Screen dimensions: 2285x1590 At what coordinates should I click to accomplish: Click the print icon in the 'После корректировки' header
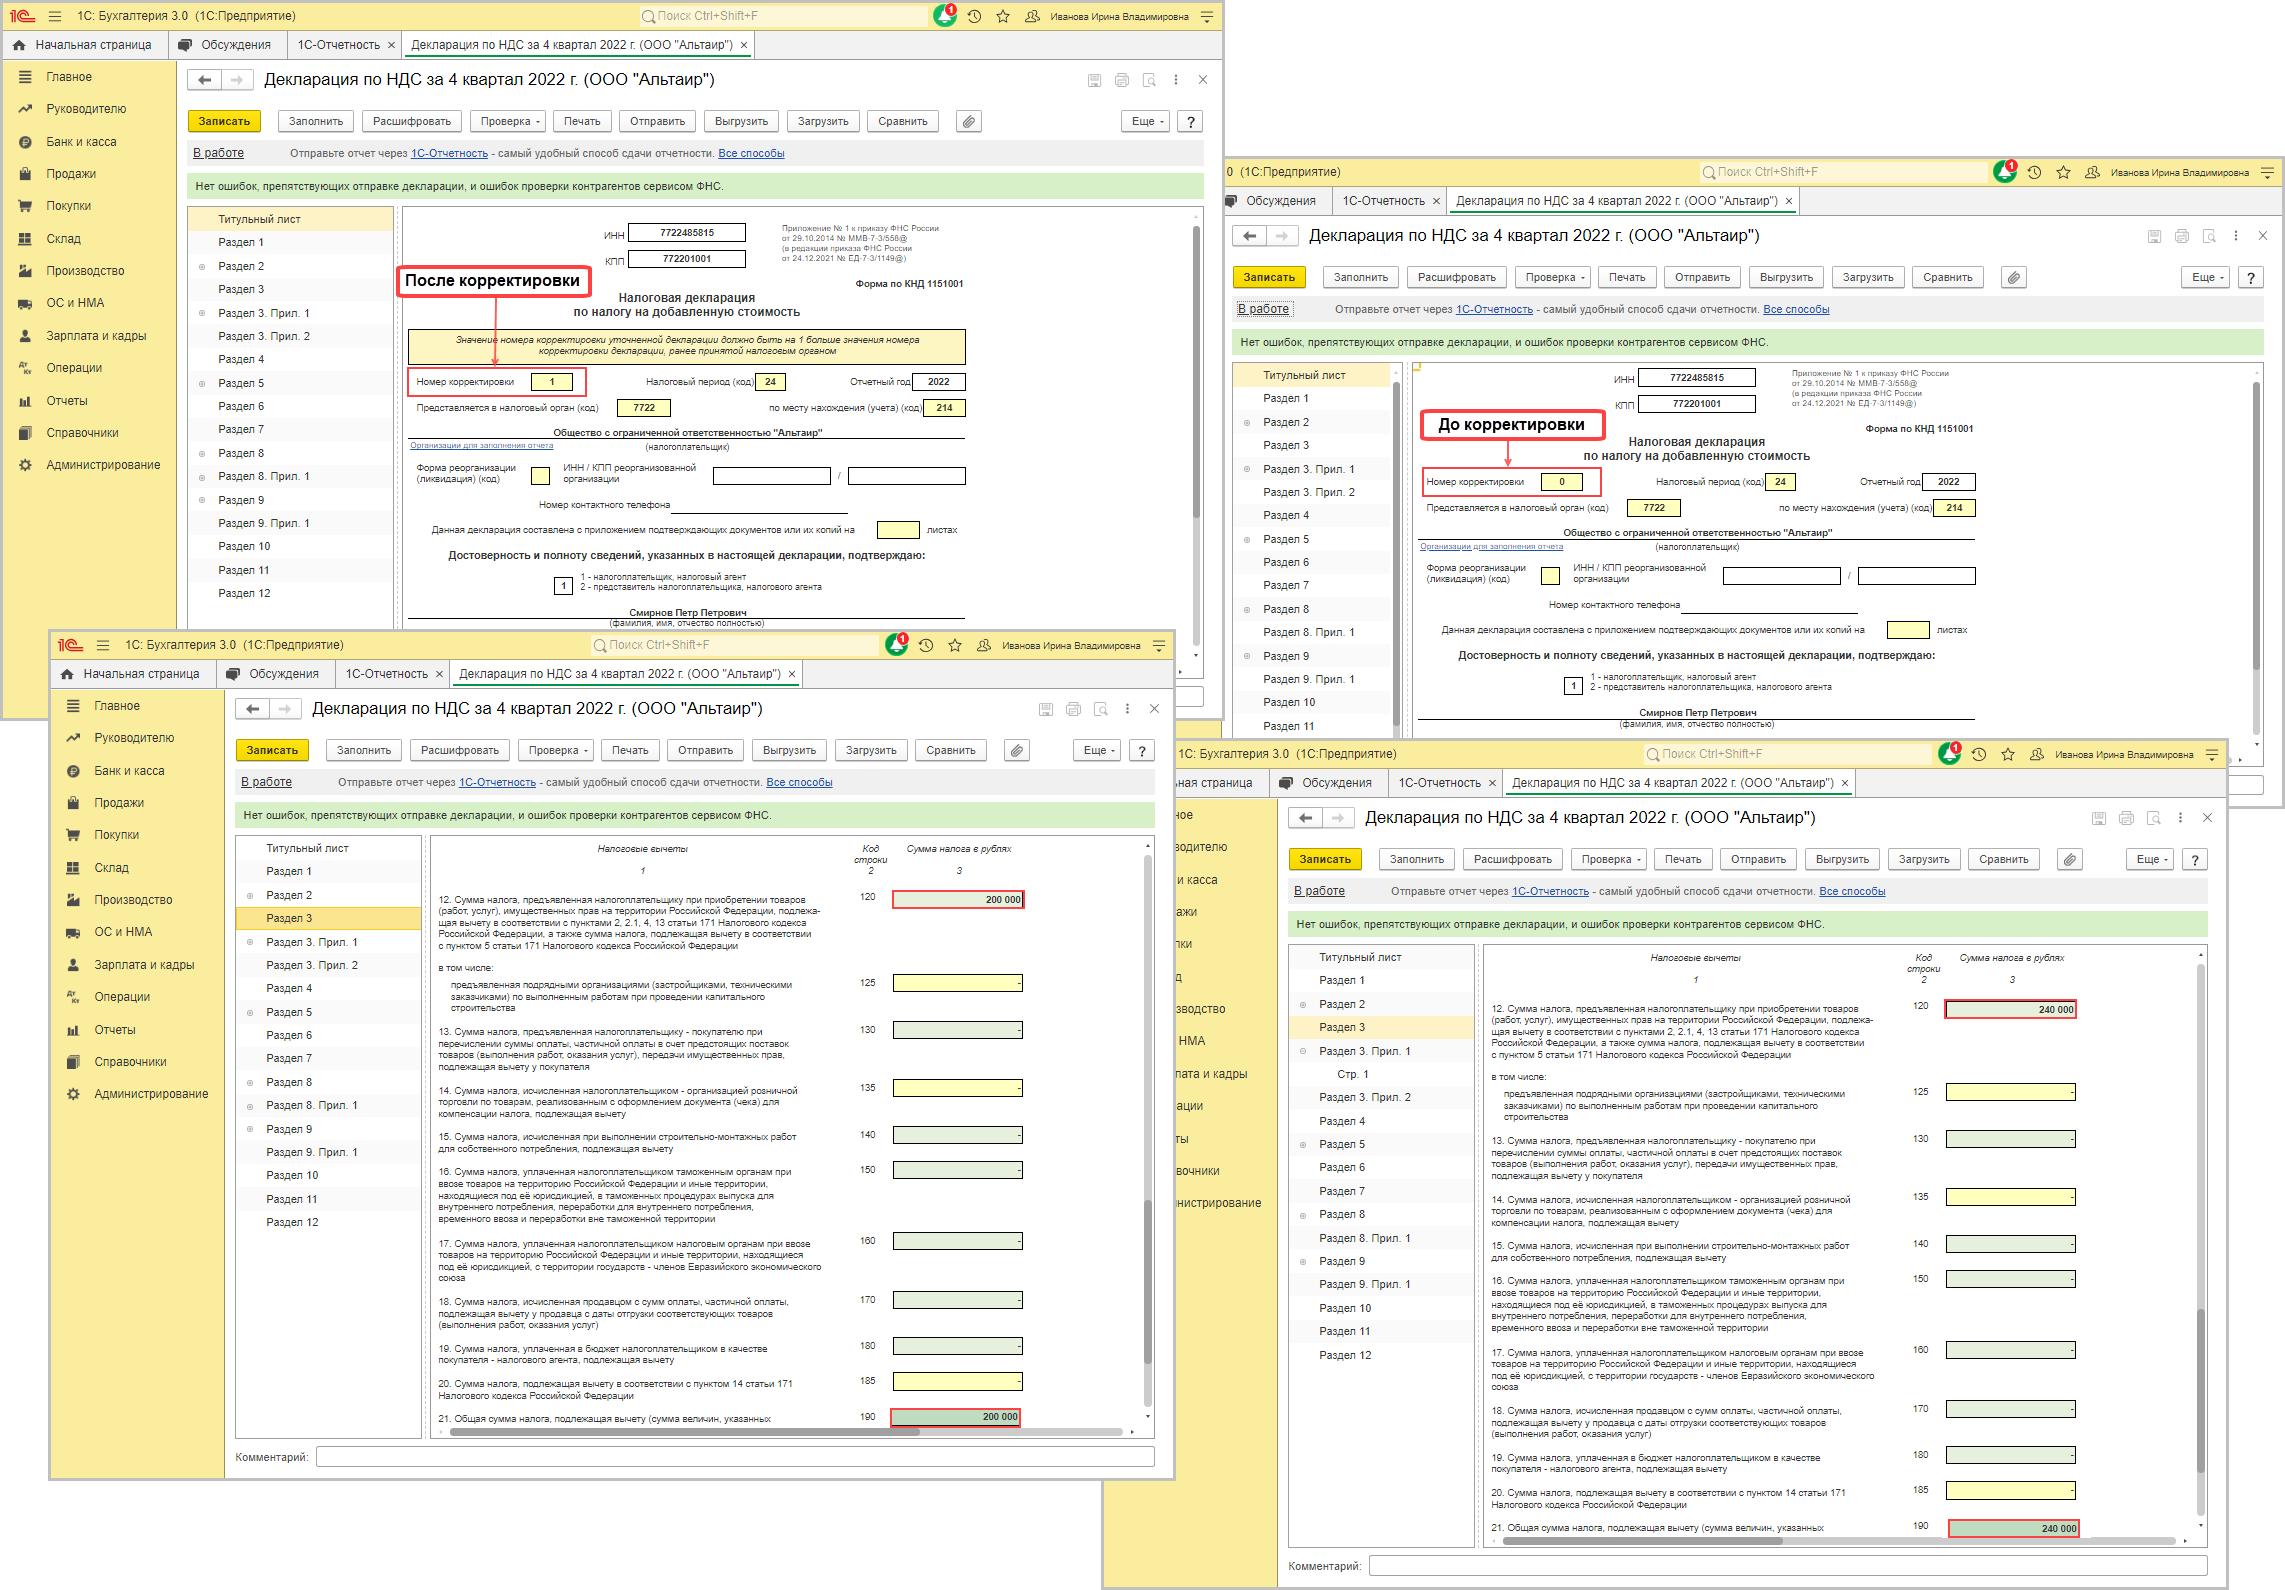pyautogui.click(x=1122, y=80)
